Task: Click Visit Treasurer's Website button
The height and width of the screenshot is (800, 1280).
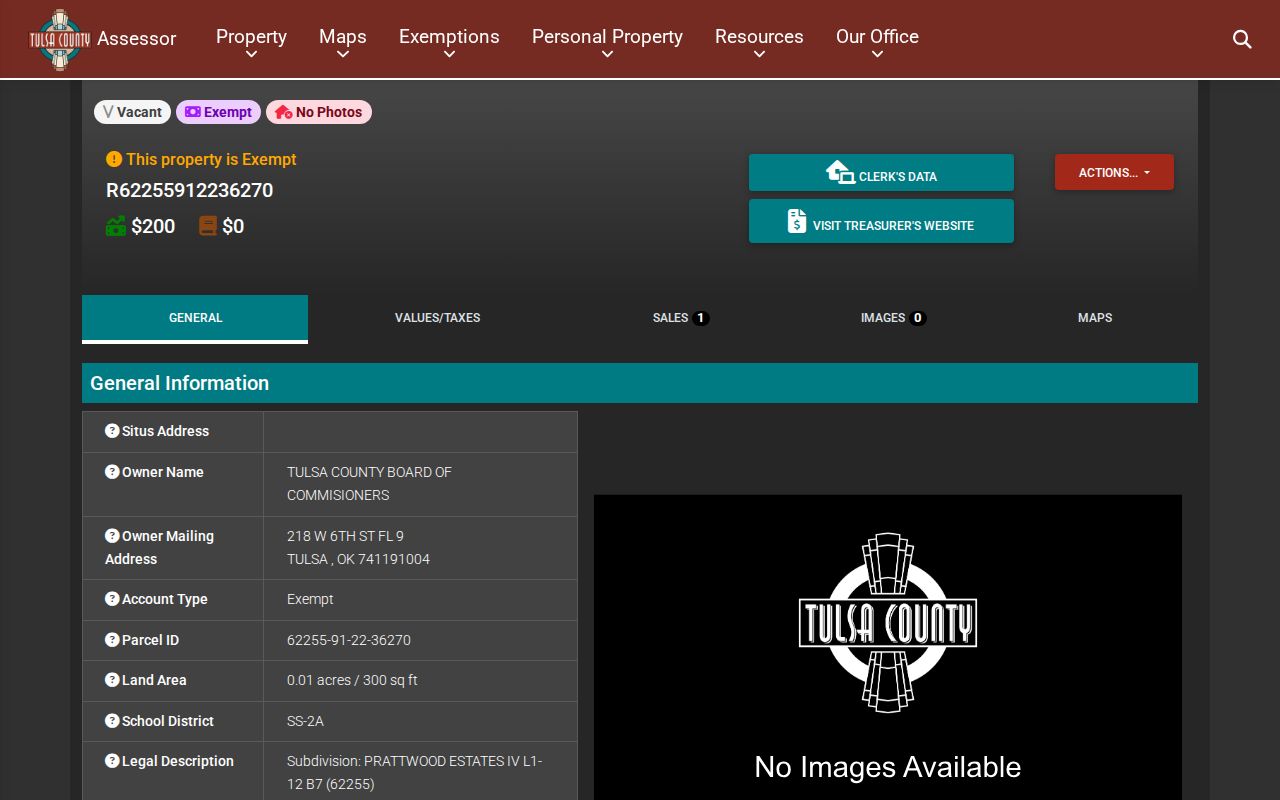Action: pyautogui.click(x=881, y=221)
